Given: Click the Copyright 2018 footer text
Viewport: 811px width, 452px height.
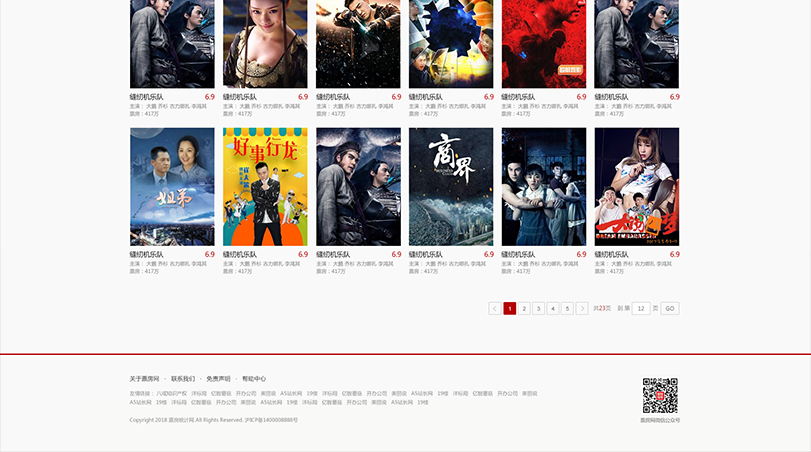Looking at the screenshot, I should [214, 420].
